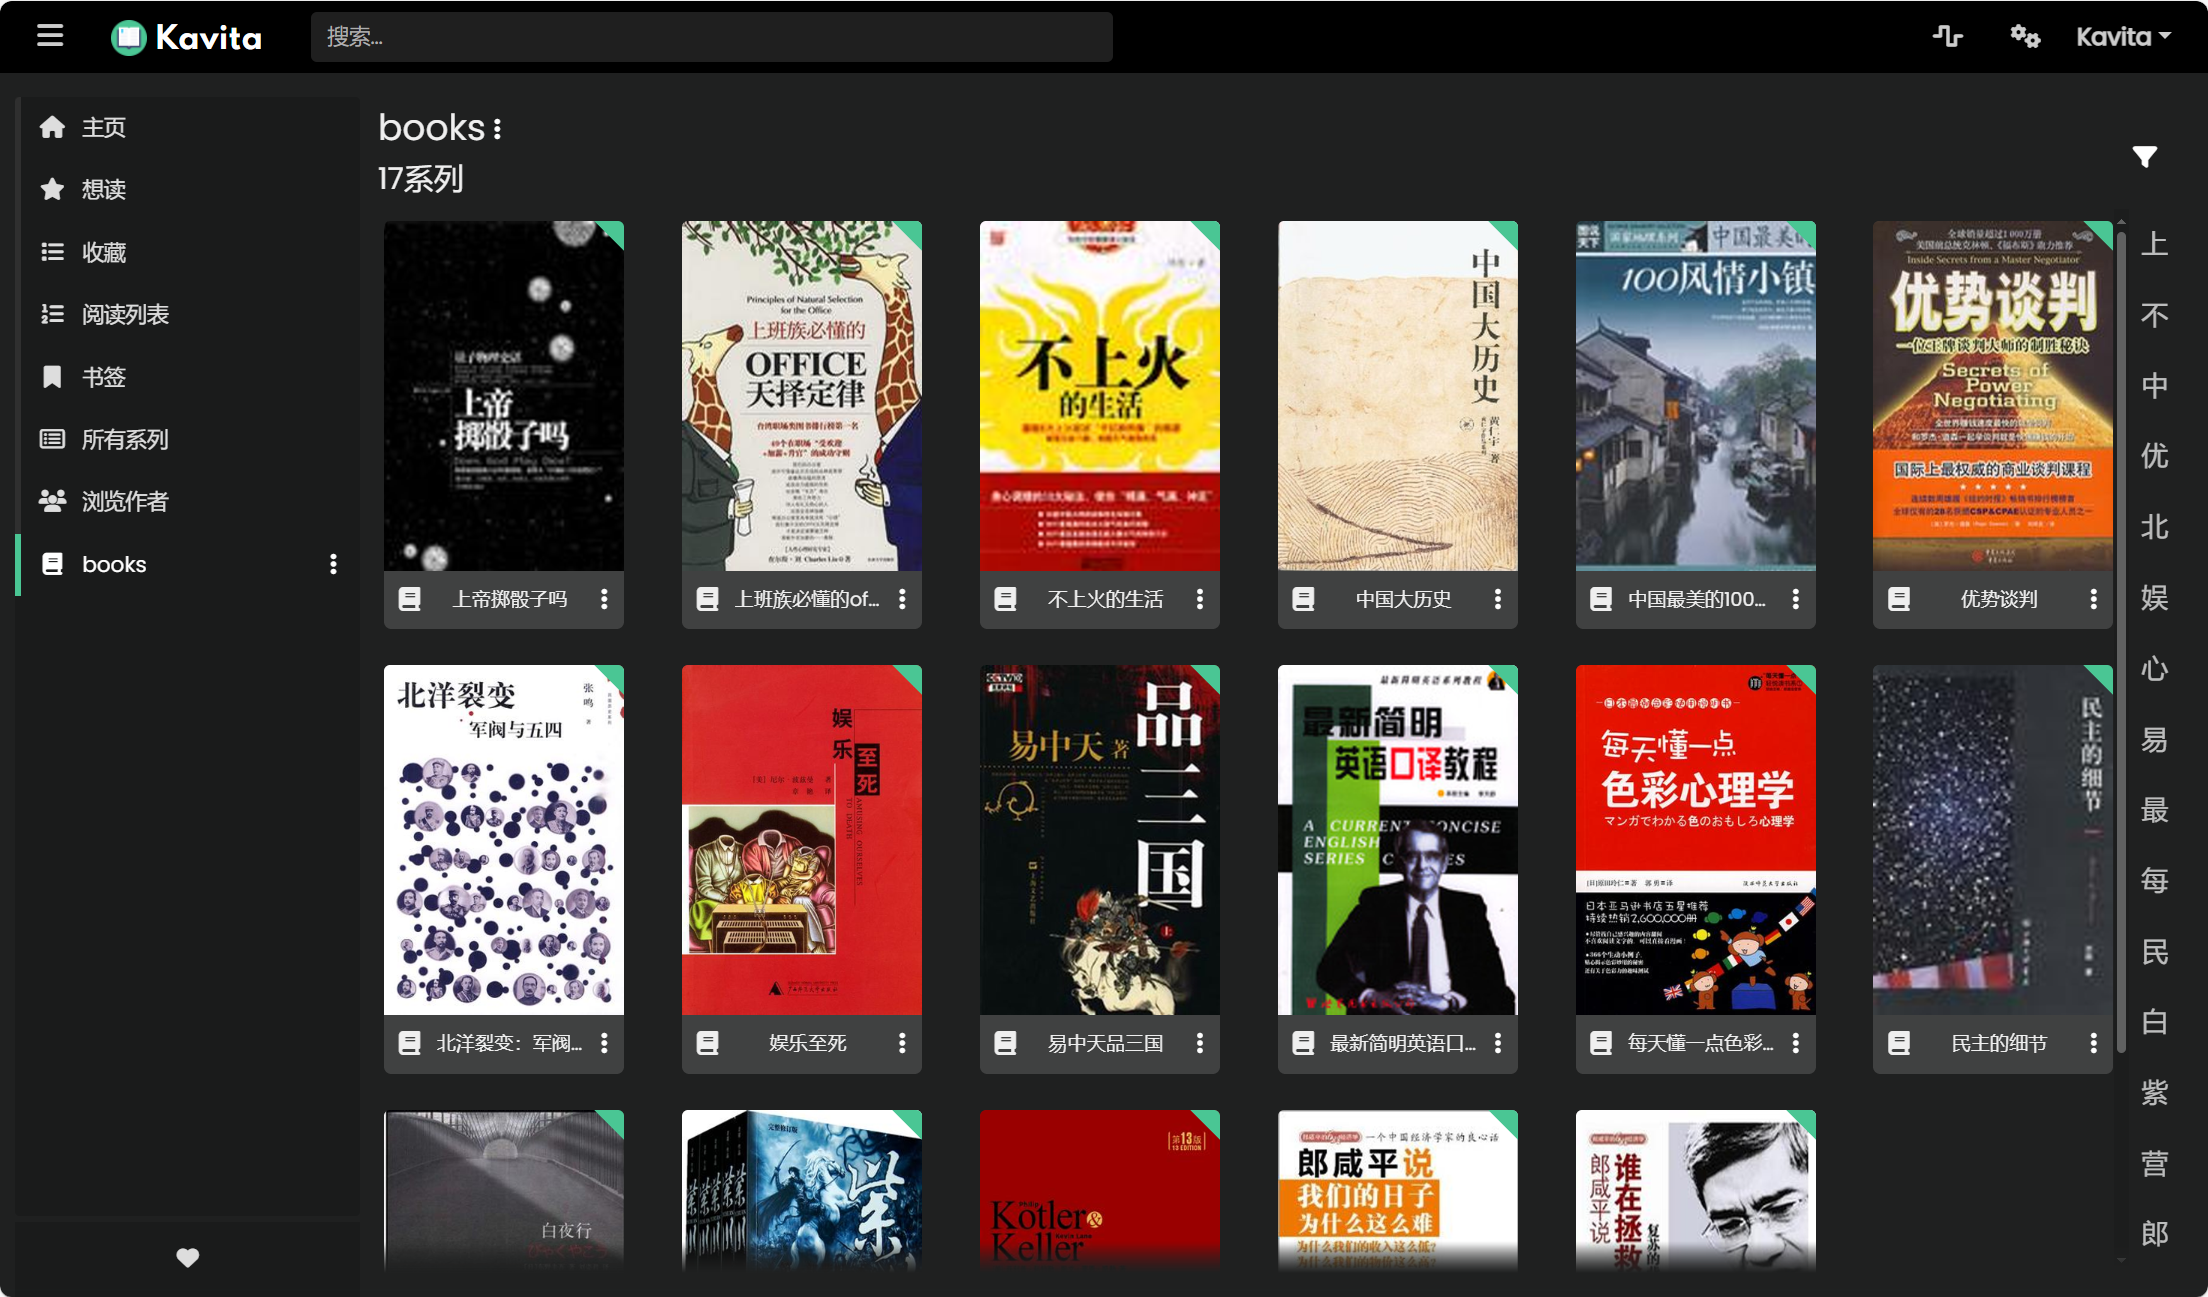This screenshot has width=2208, height=1297.
Task: Click book icon on 不上火的生活 card
Action: pyautogui.click(x=1005, y=599)
